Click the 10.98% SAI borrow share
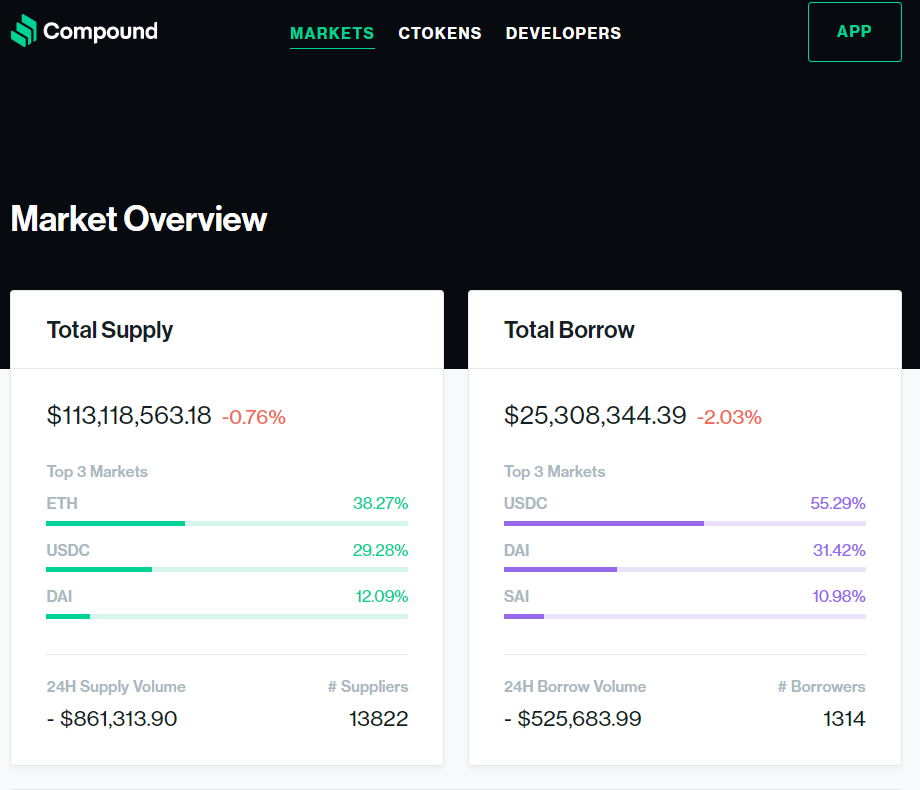Viewport: 920px width, 790px height. pyautogui.click(x=839, y=597)
